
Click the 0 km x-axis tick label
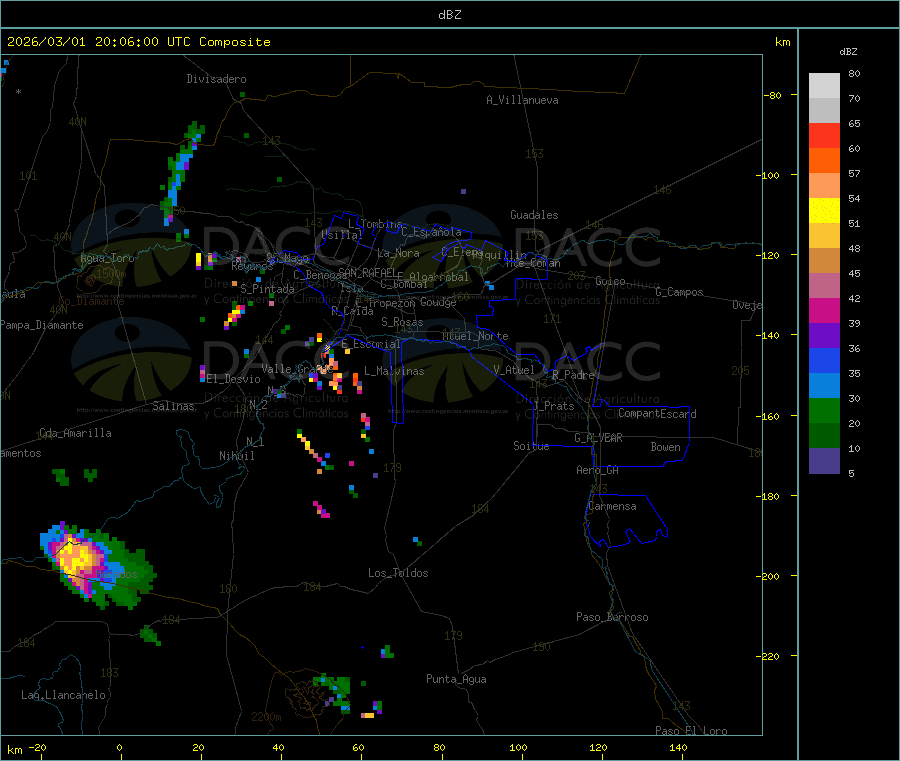coord(119,747)
